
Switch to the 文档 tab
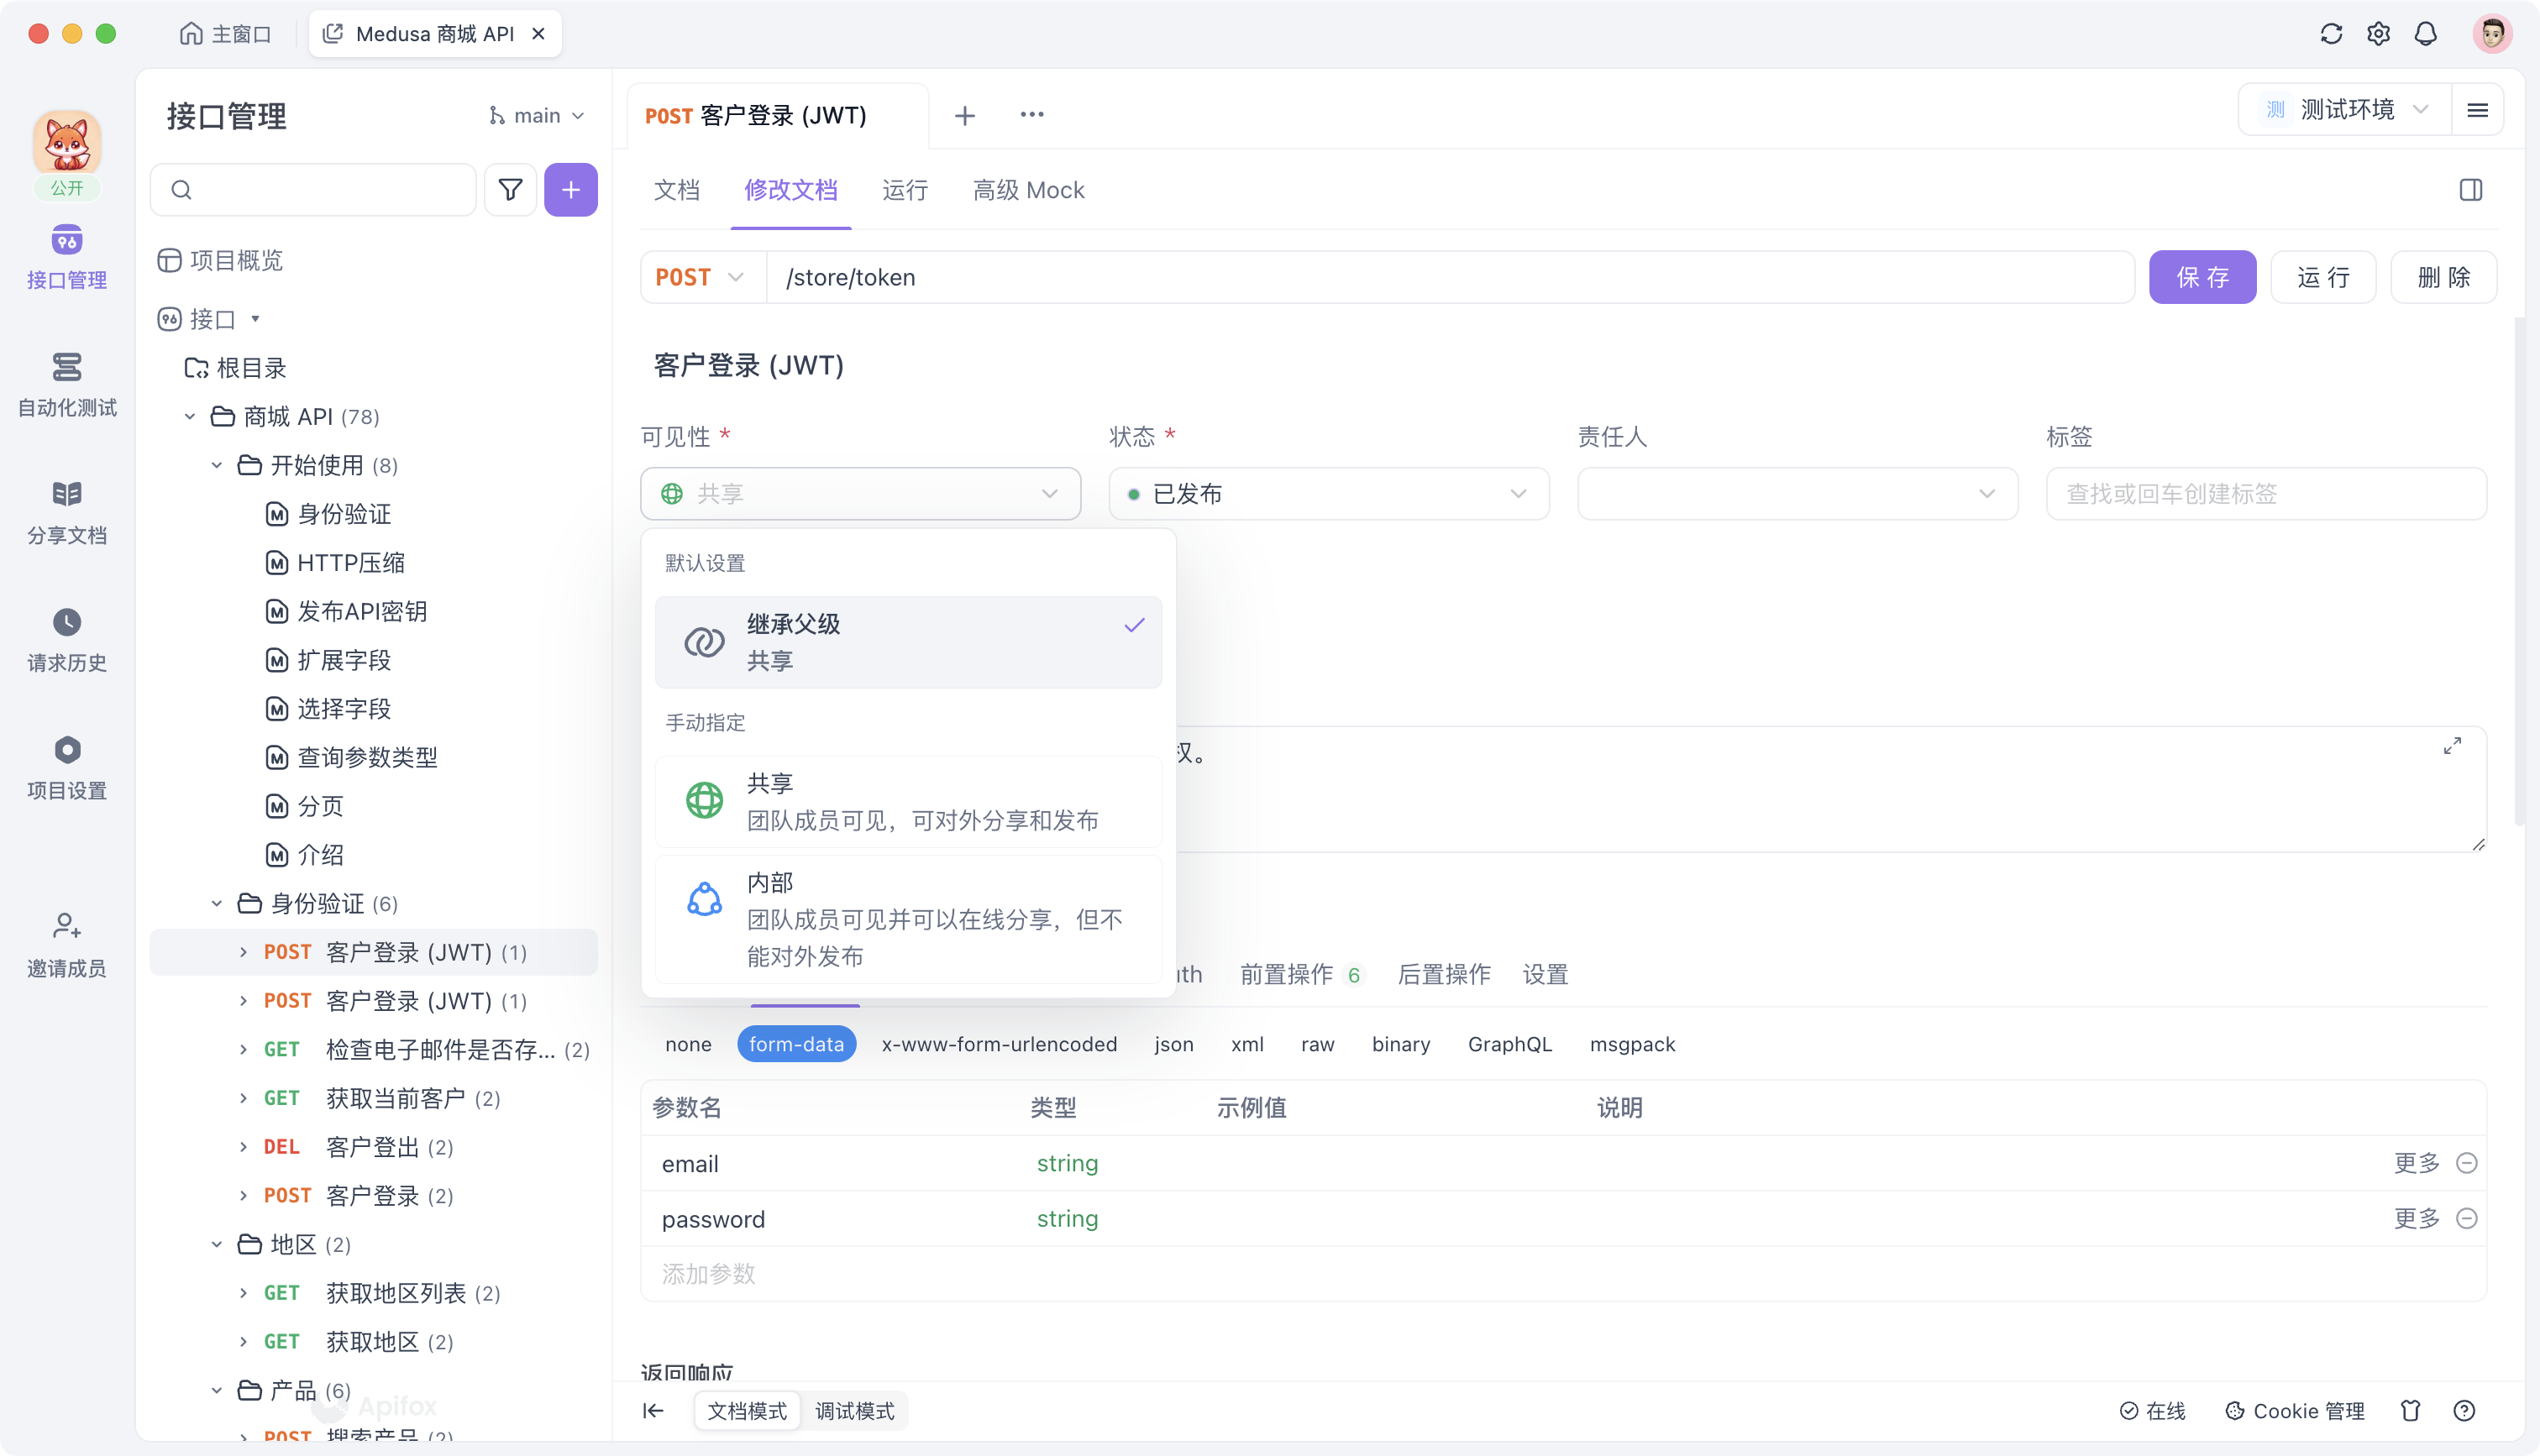[676, 190]
